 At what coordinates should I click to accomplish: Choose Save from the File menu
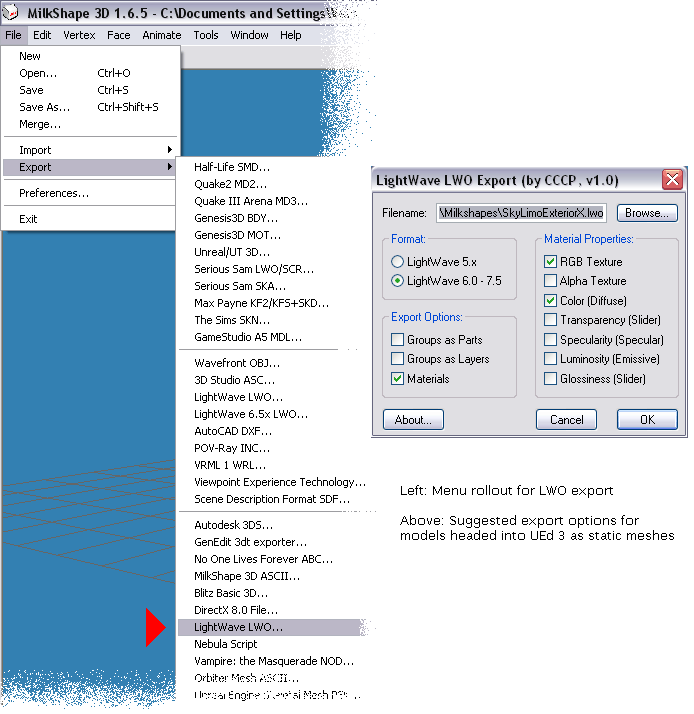tap(89, 90)
